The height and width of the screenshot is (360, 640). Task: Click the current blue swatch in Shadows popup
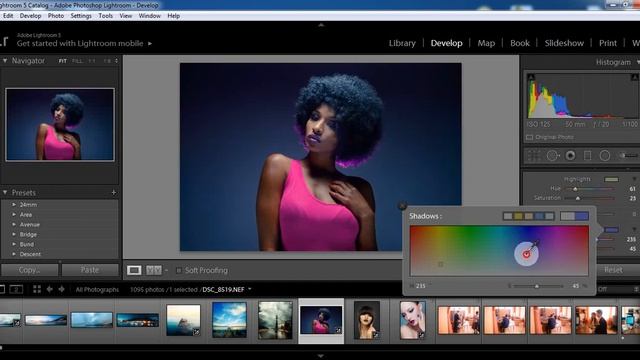coord(582,216)
